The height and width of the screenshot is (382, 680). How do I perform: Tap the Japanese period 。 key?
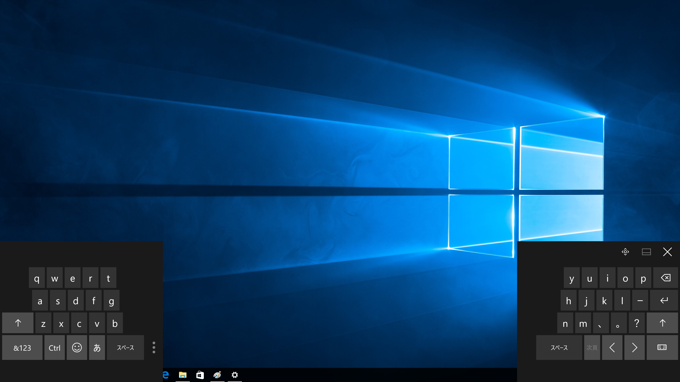[618, 323]
